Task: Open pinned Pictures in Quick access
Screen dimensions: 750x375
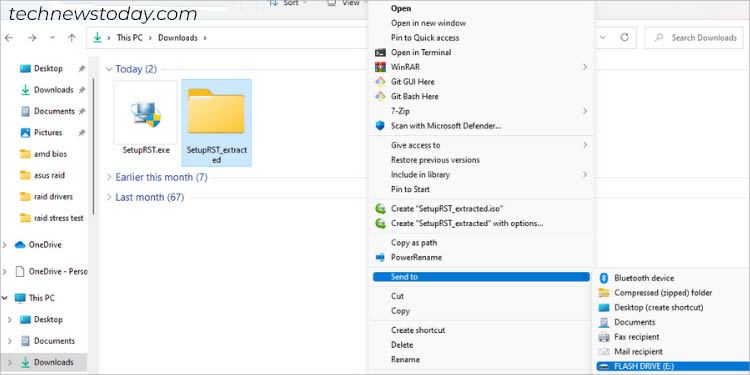Action: pos(48,132)
